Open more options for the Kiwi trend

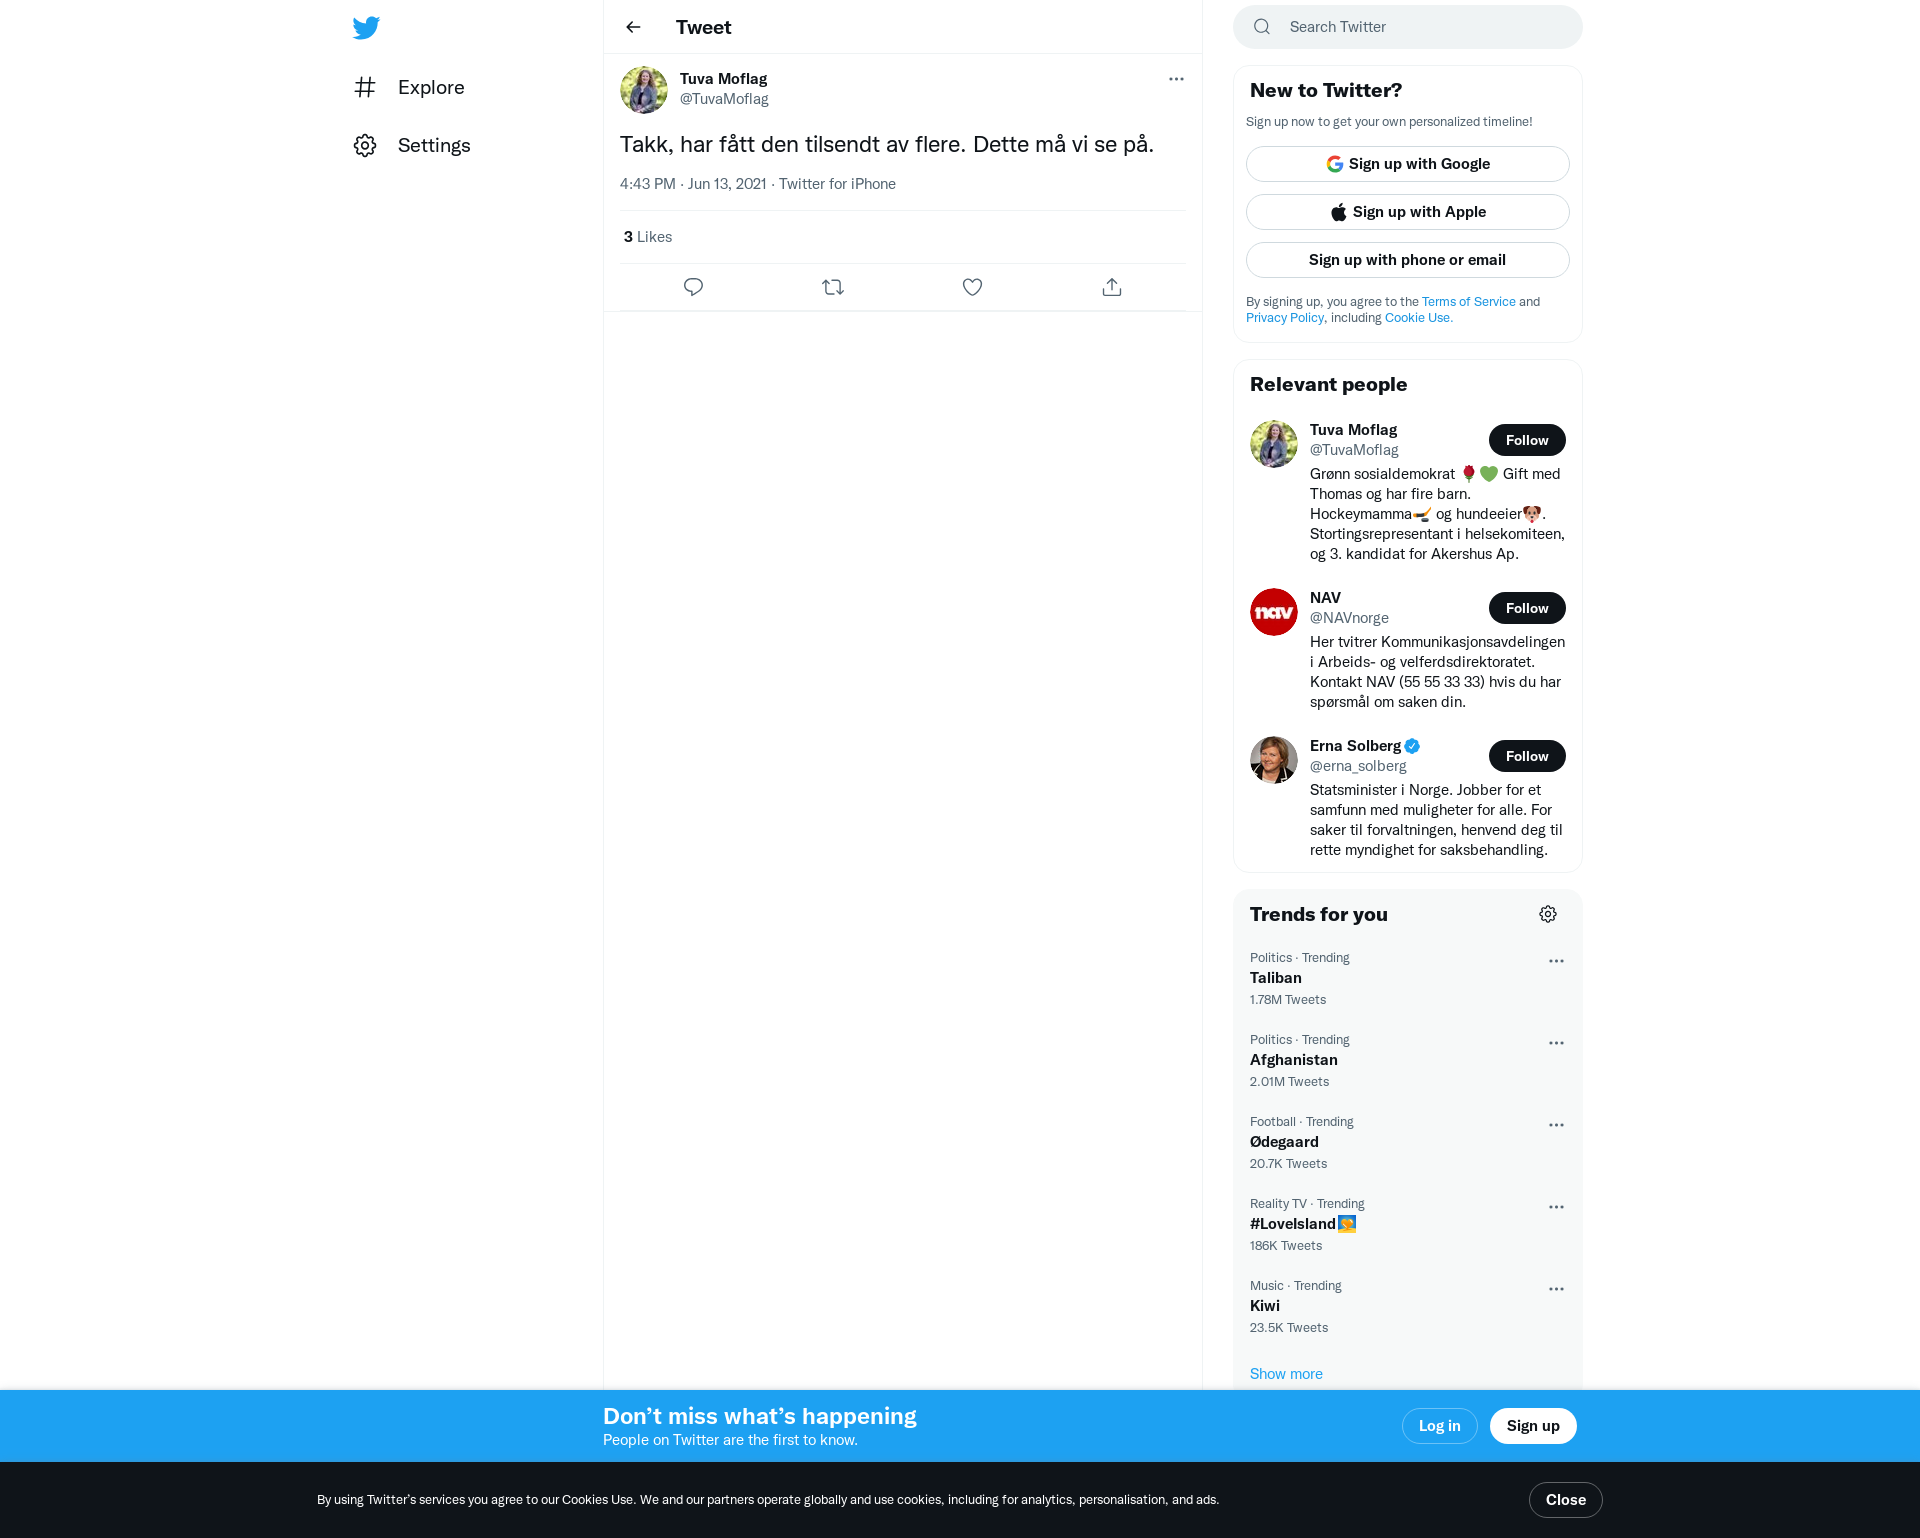tap(1556, 1289)
